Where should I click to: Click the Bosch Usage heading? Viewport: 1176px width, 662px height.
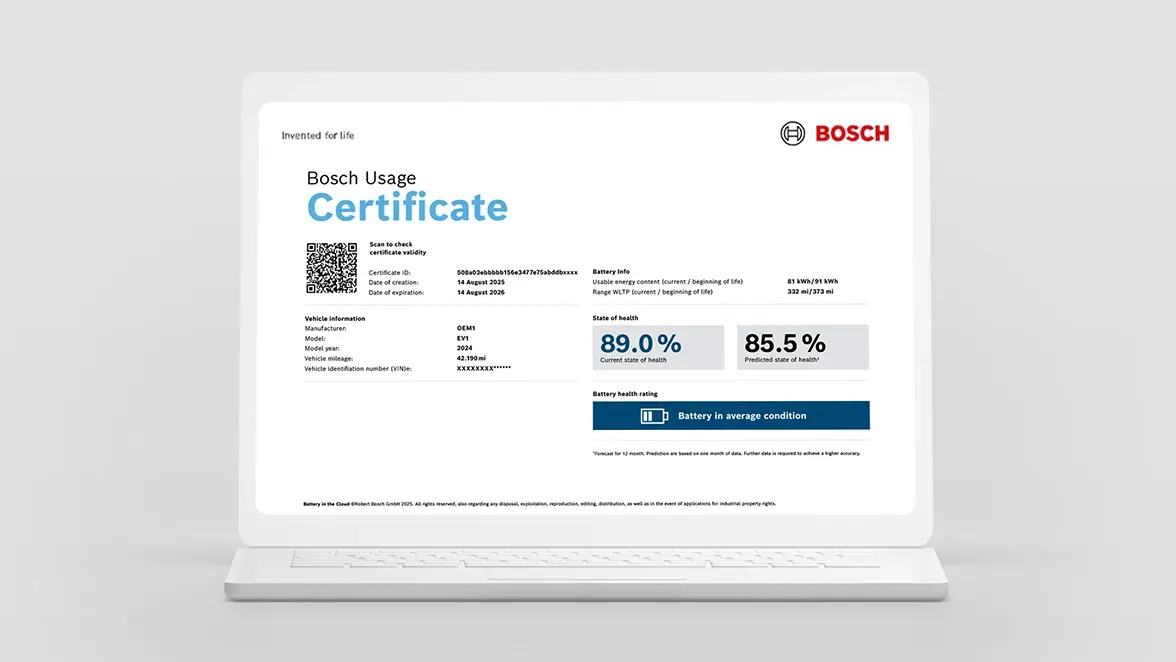click(x=361, y=178)
